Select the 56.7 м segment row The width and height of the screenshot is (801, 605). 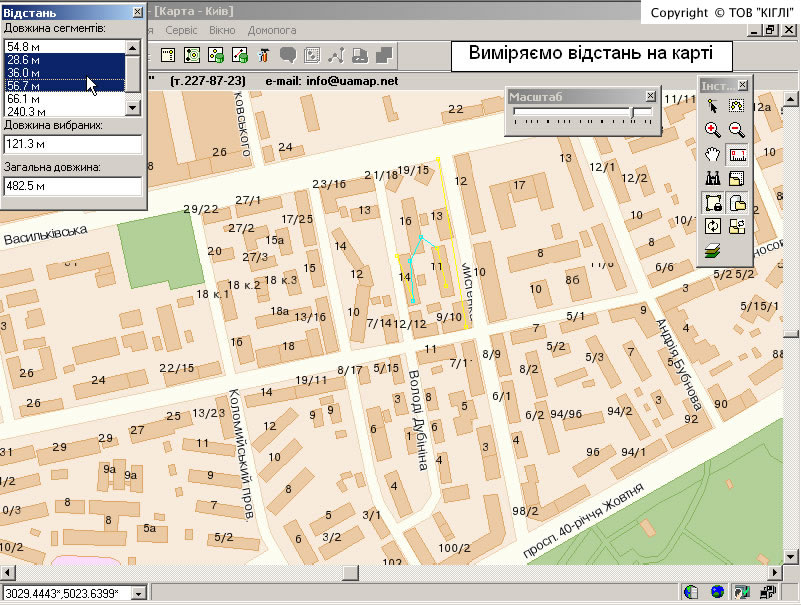64,86
